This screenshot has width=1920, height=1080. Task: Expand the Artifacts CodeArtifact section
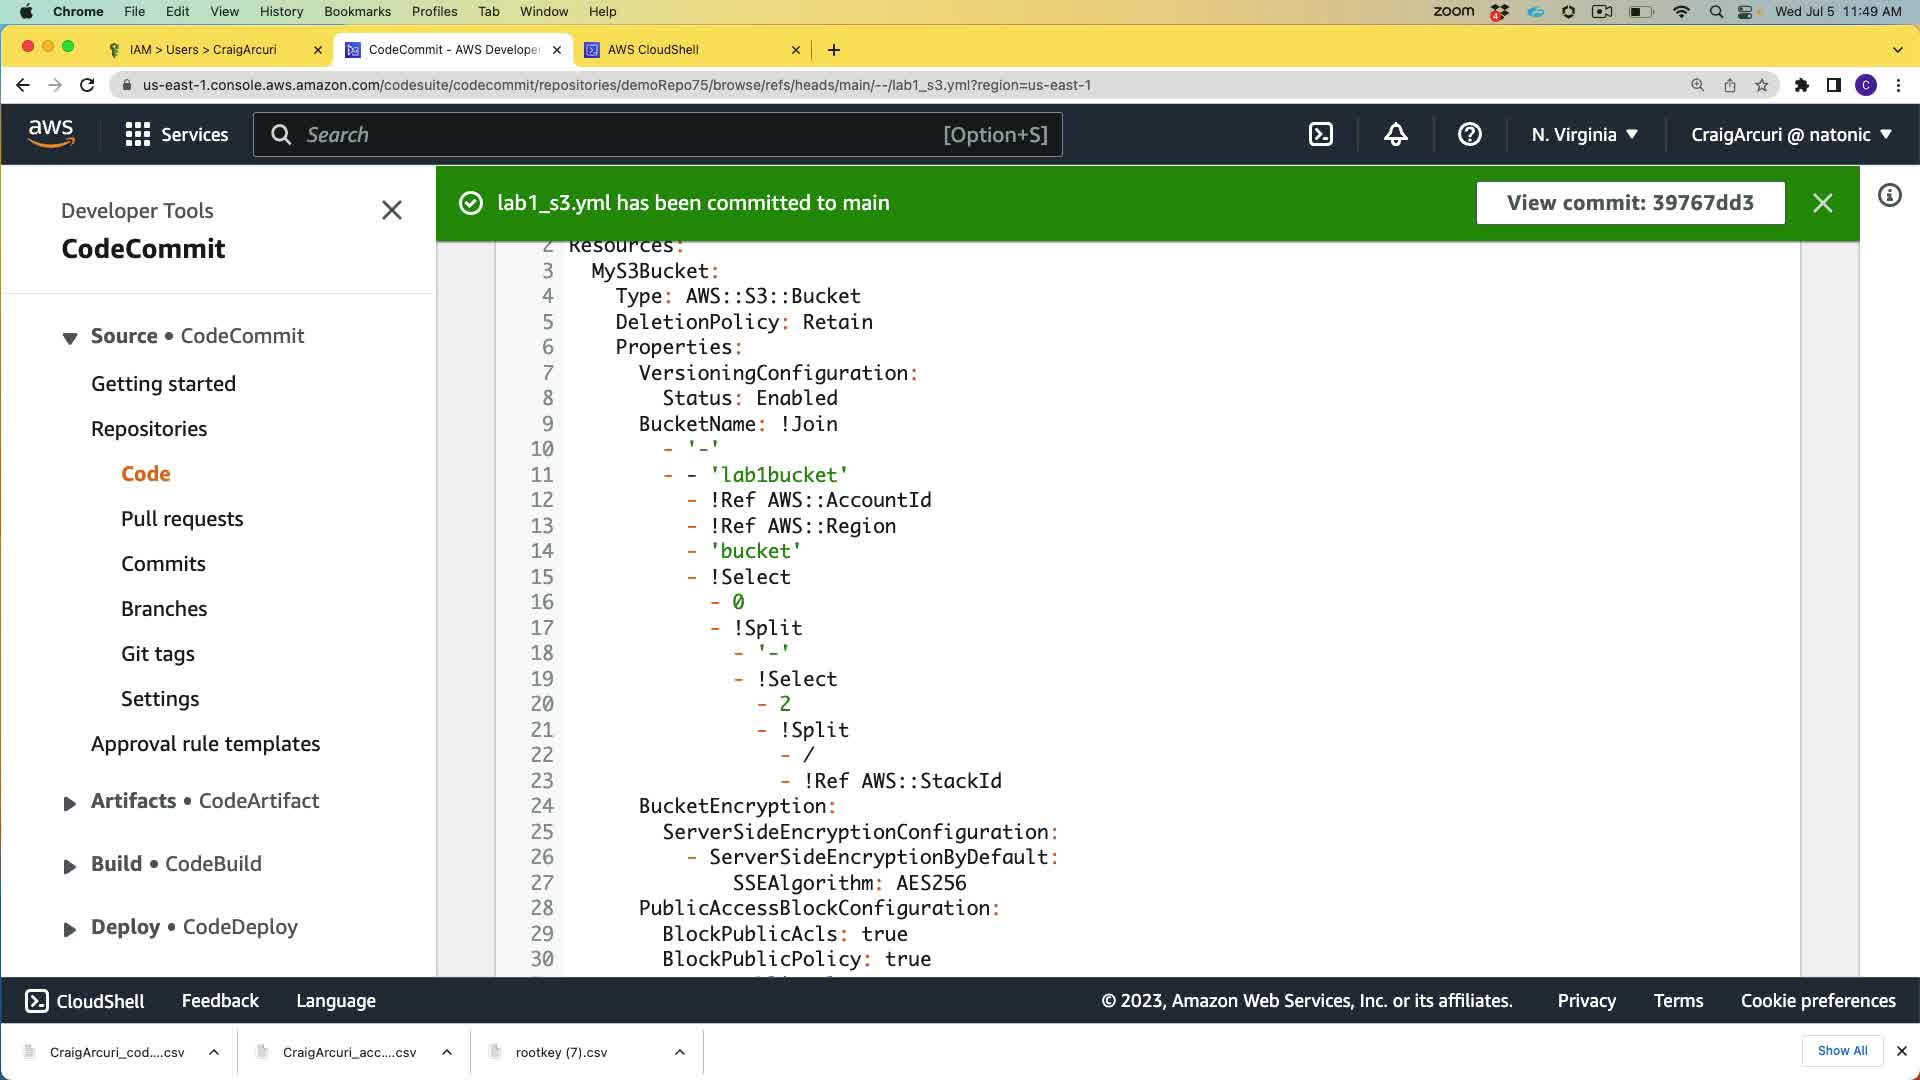click(x=70, y=803)
